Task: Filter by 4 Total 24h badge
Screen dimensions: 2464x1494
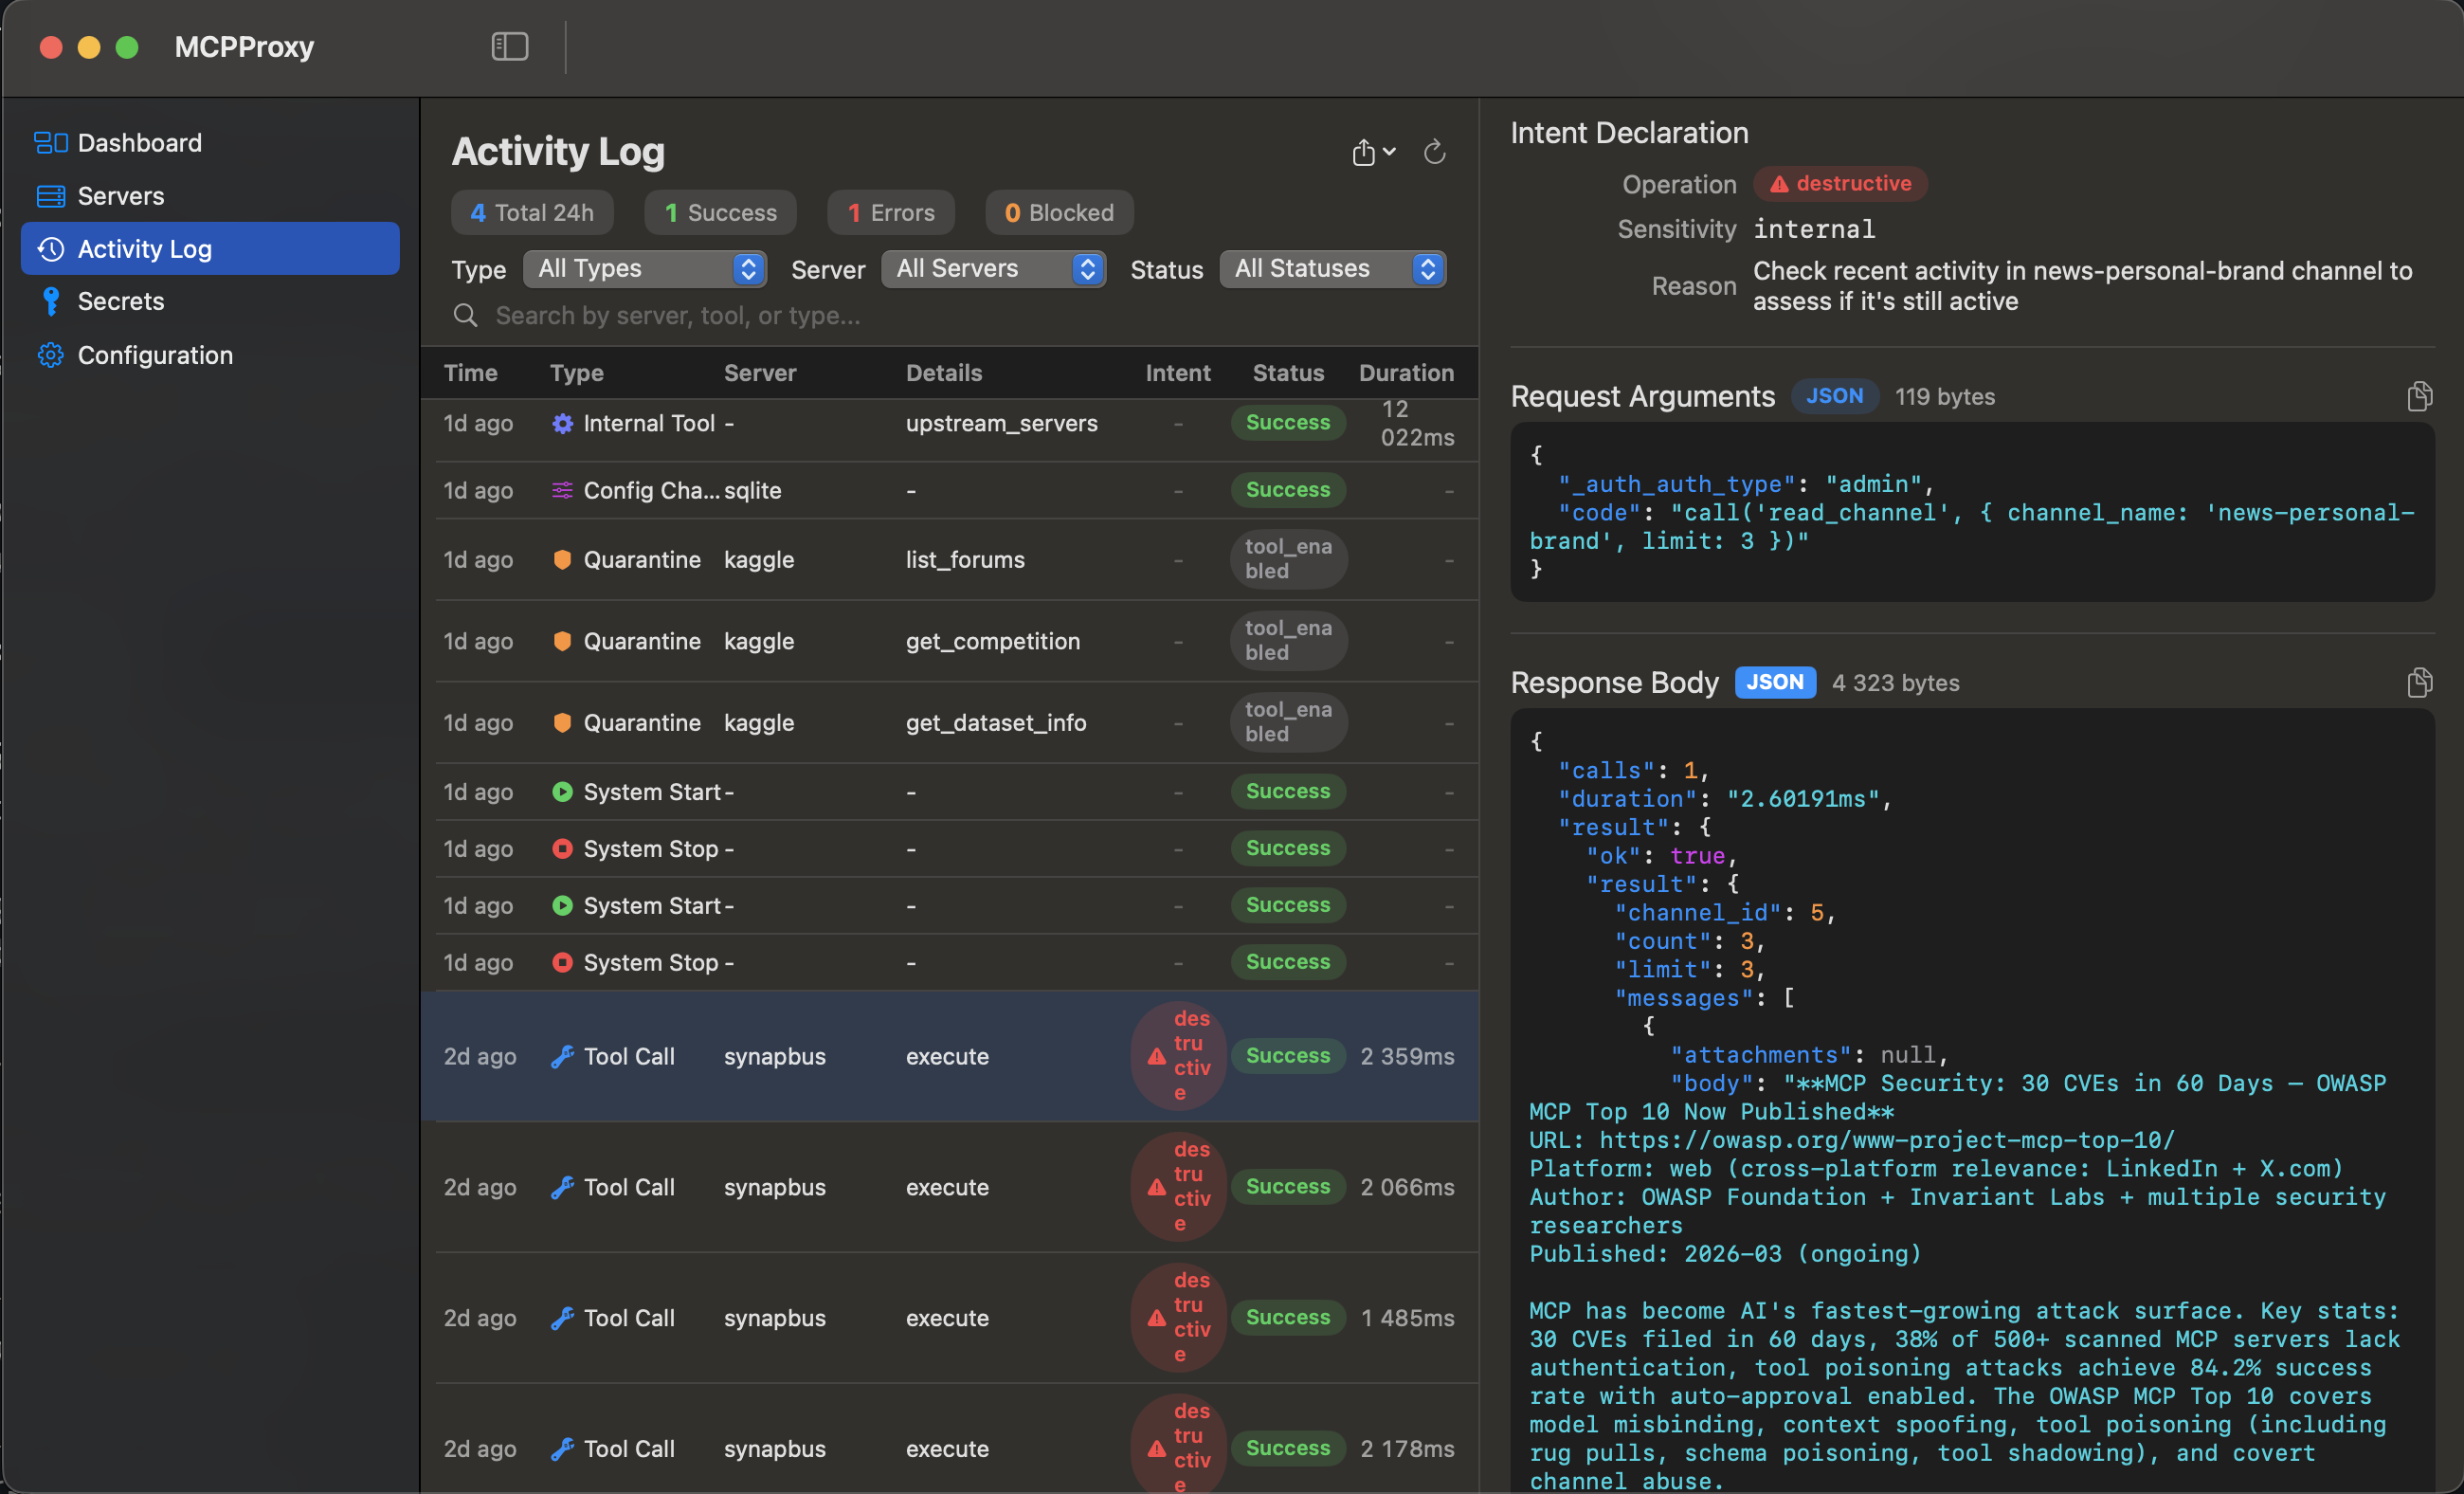Action: [532, 213]
